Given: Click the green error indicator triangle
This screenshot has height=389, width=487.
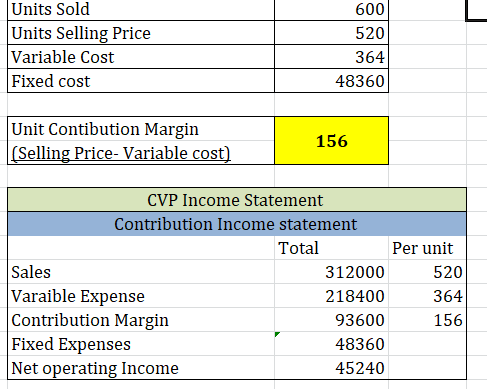Looking at the screenshot, I should tap(277, 334).
